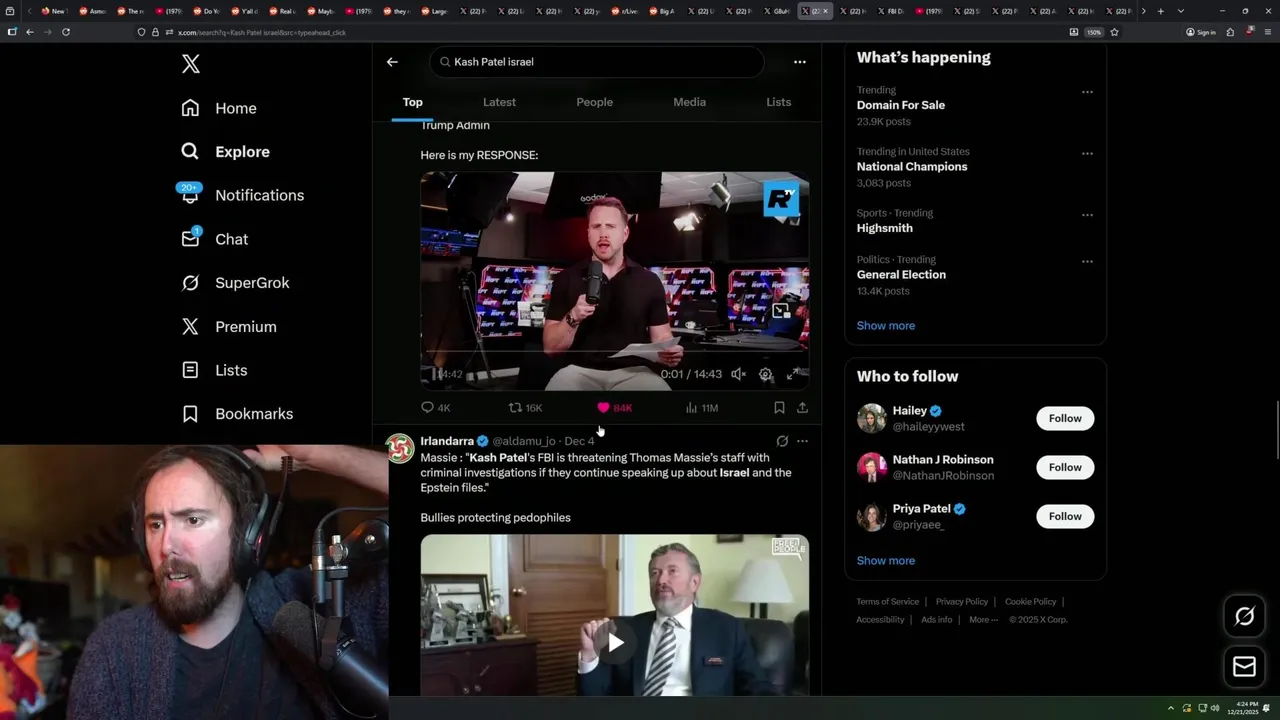Viewport: 1280px width, 720px height.
Task: Click the X logo in the sidebar
Action: [191, 65]
